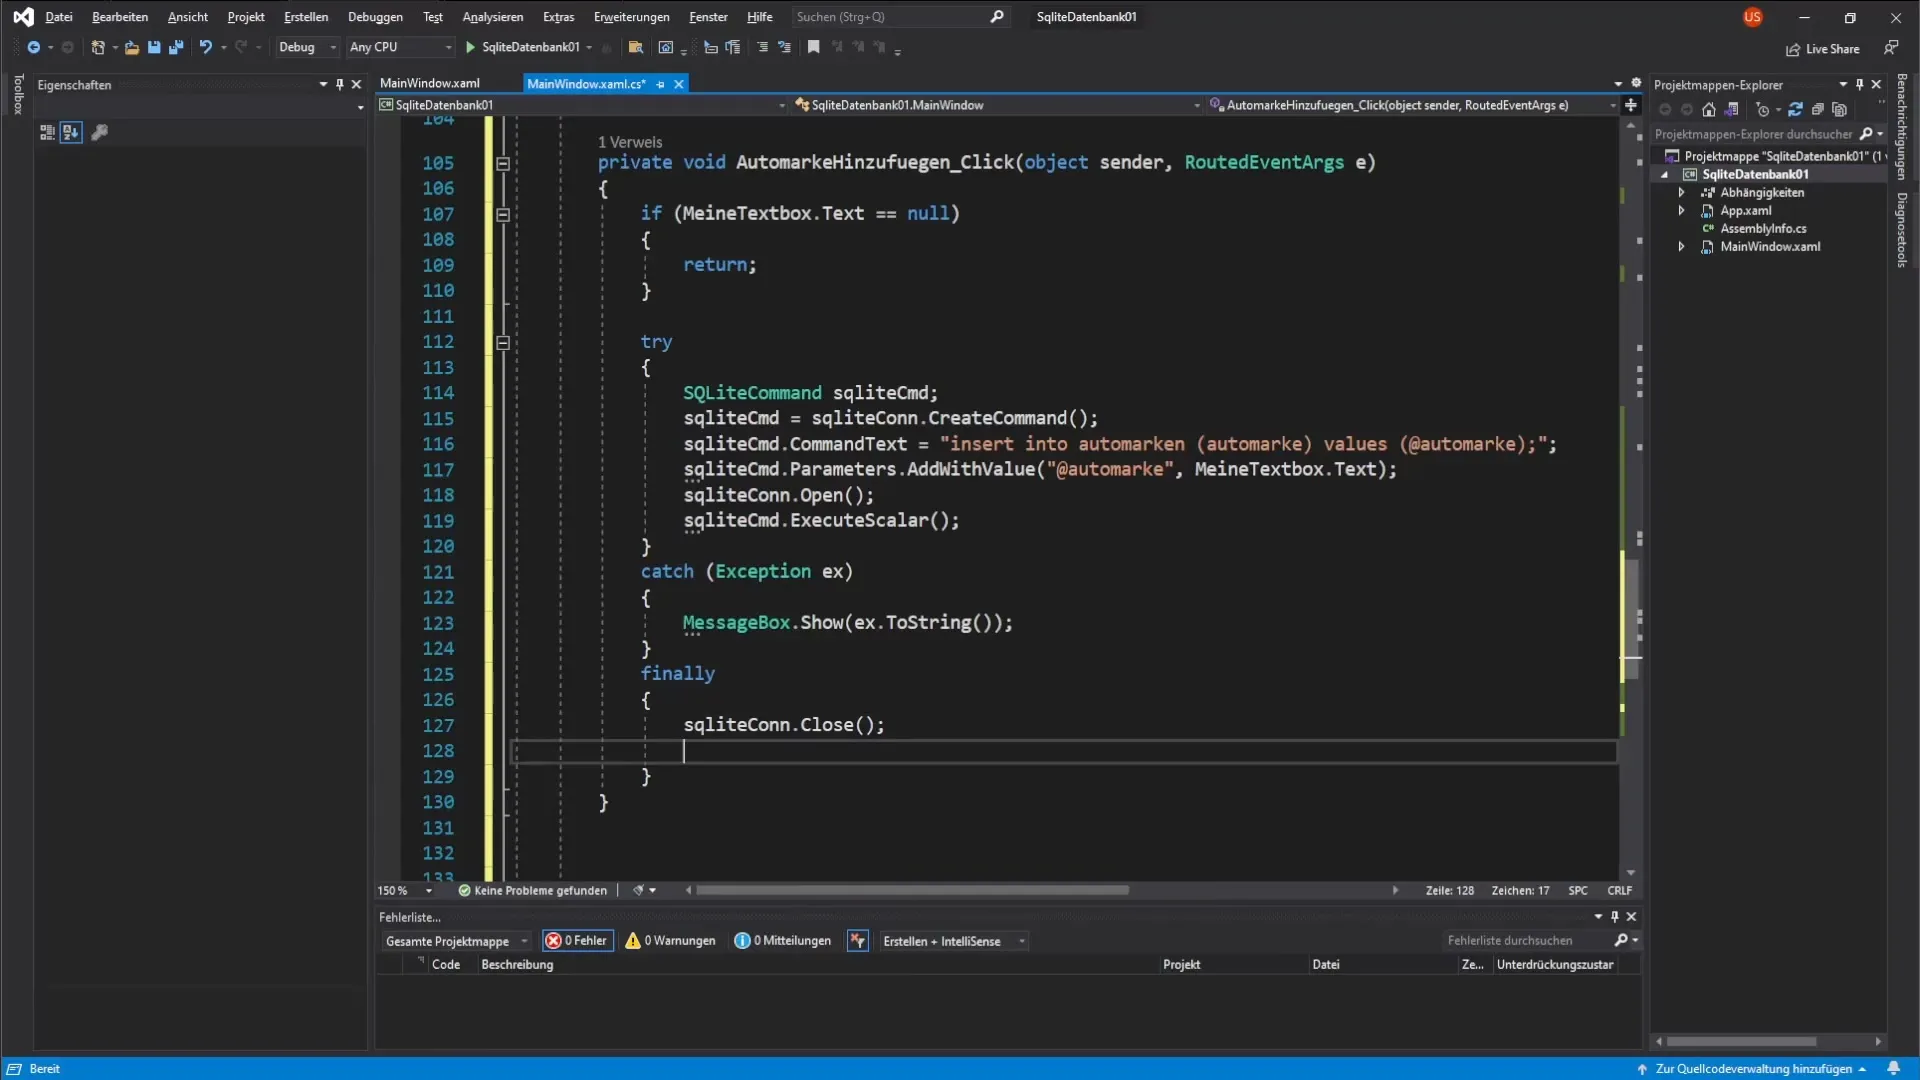This screenshot has height=1080, width=1920.
Task: Click the open file folder icon
Action: coord(131,47)
